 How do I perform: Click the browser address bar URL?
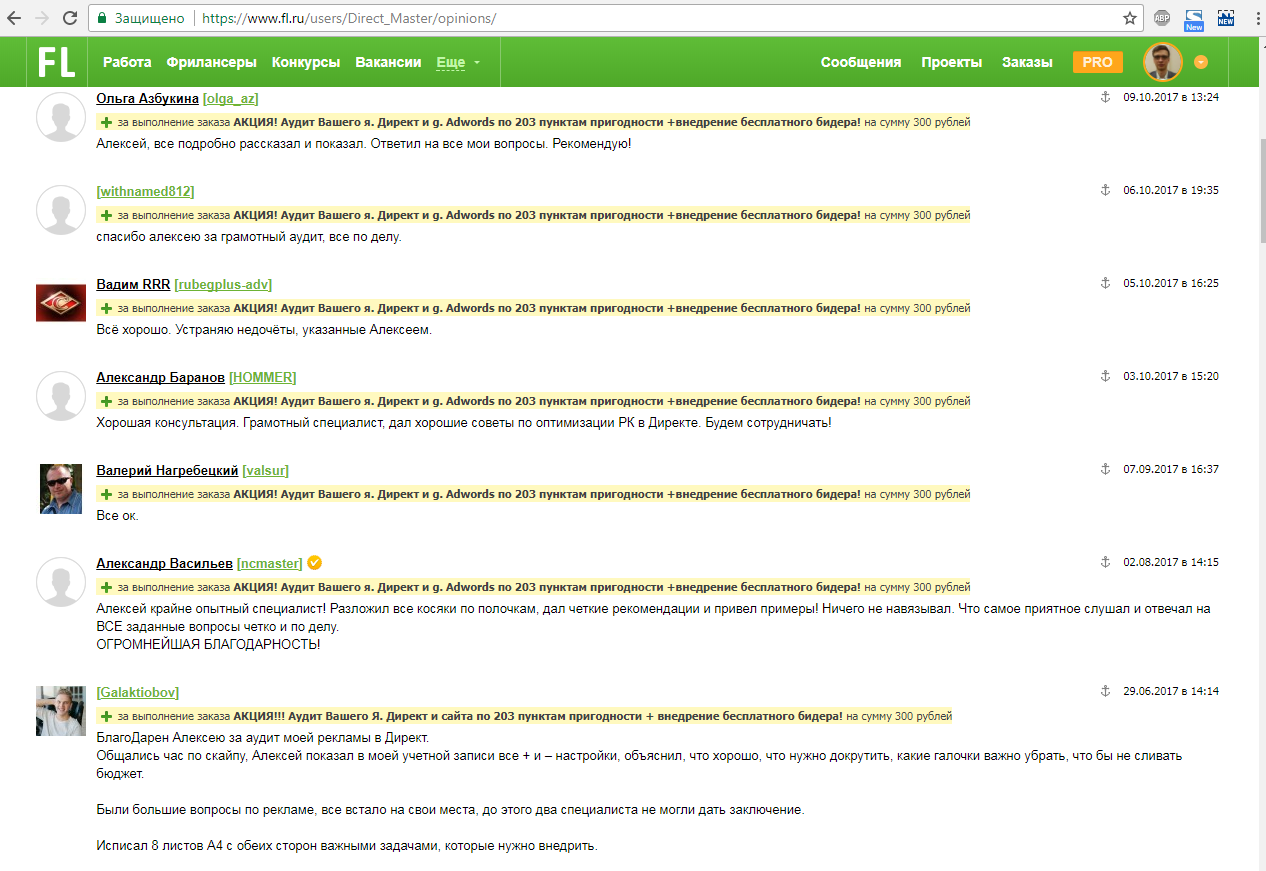(349, 18)
